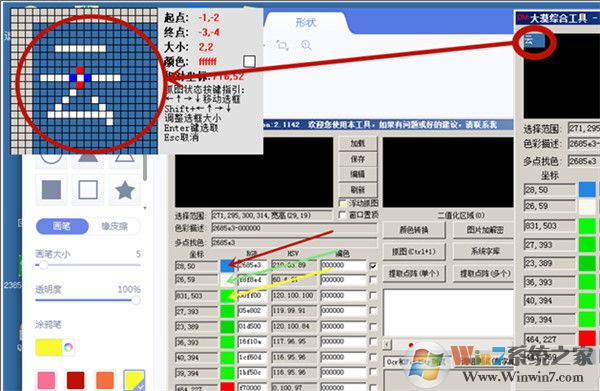Viewport: 600px width, 391px height.
Task: Pick the pink color swatch
Action: [46, 381]
